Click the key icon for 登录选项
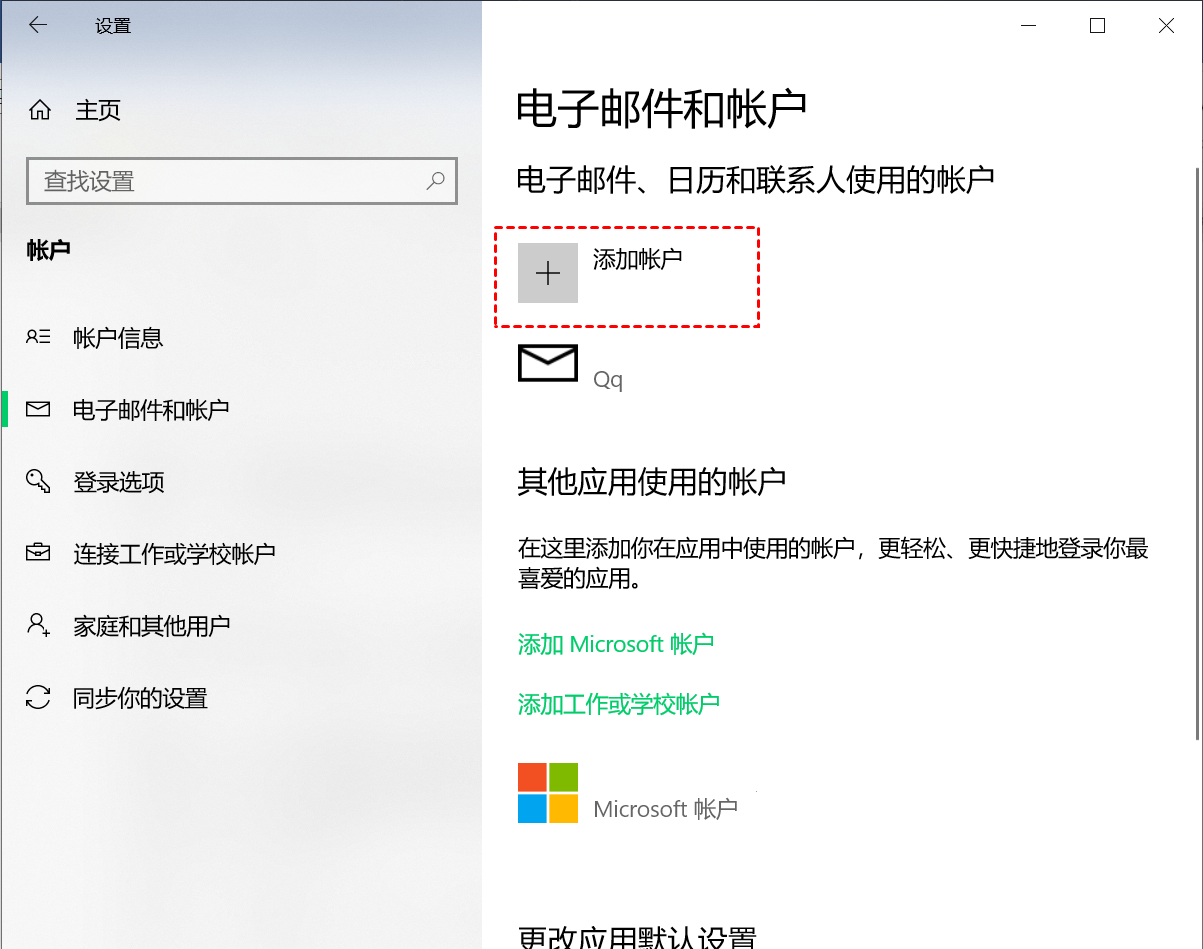This screenshot has height=949, width=1203. pyautogui.click(x=38, y=482)
